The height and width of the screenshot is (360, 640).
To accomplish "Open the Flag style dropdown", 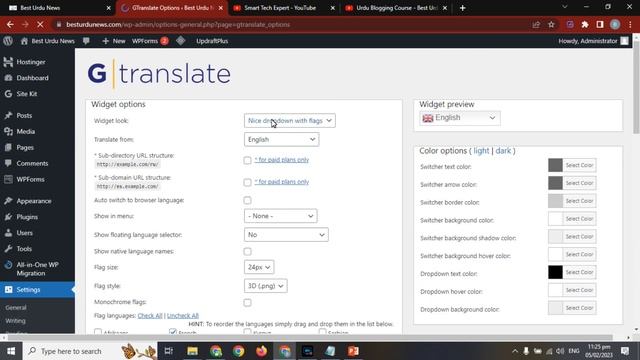I will click(x=265, y=286).
